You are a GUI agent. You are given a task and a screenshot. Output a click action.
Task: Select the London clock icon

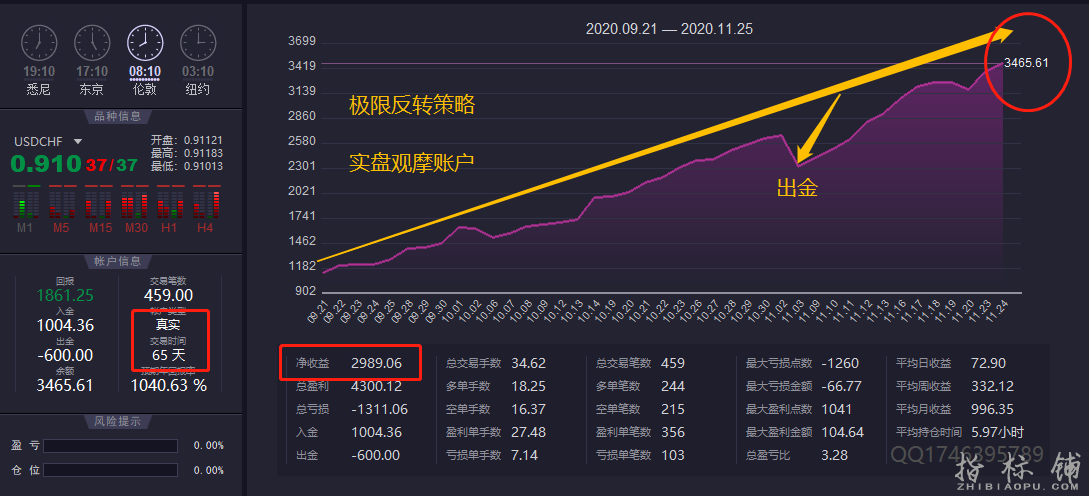[x=144, y=43]
